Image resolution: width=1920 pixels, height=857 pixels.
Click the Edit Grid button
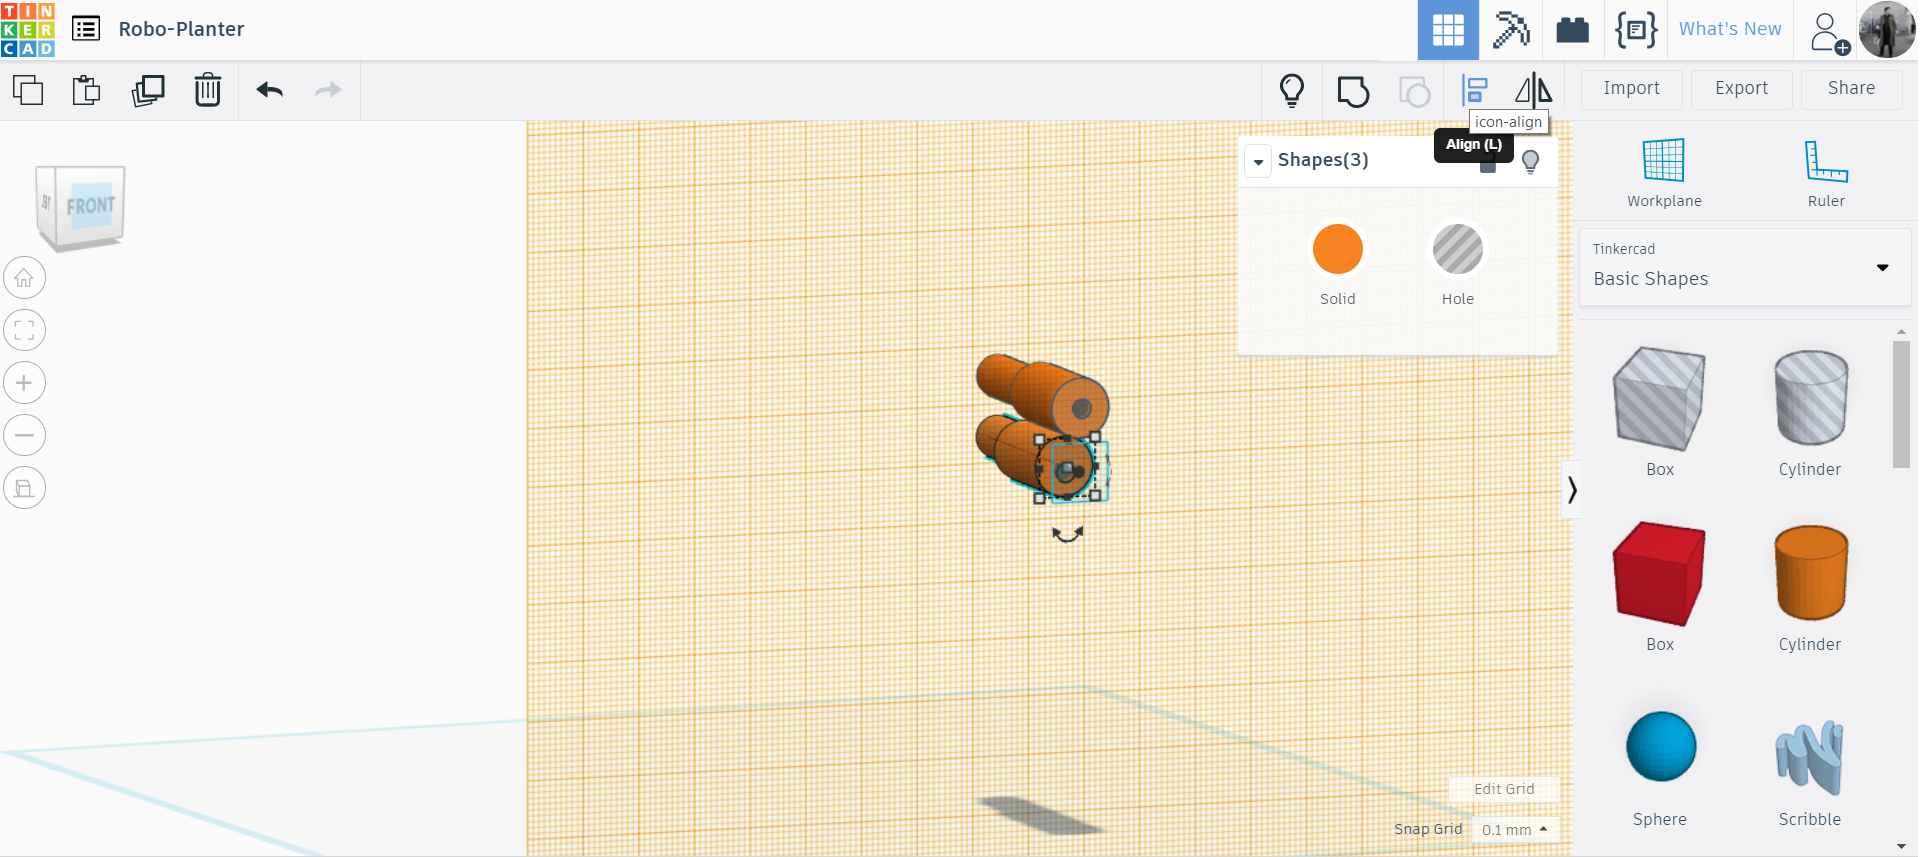[x=1504, y=789]
